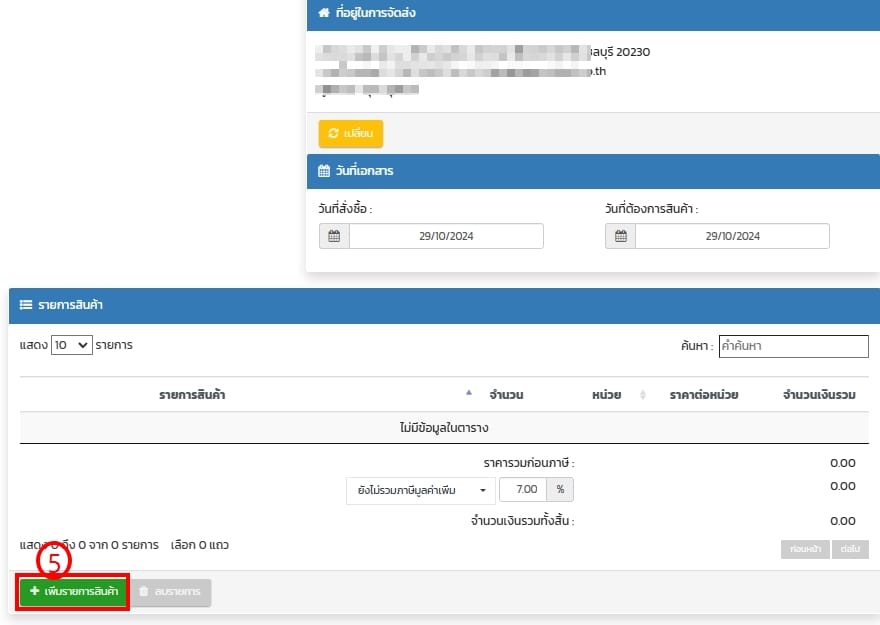
Task: Go to next page with ต่อไป
Action: point(852,549)
